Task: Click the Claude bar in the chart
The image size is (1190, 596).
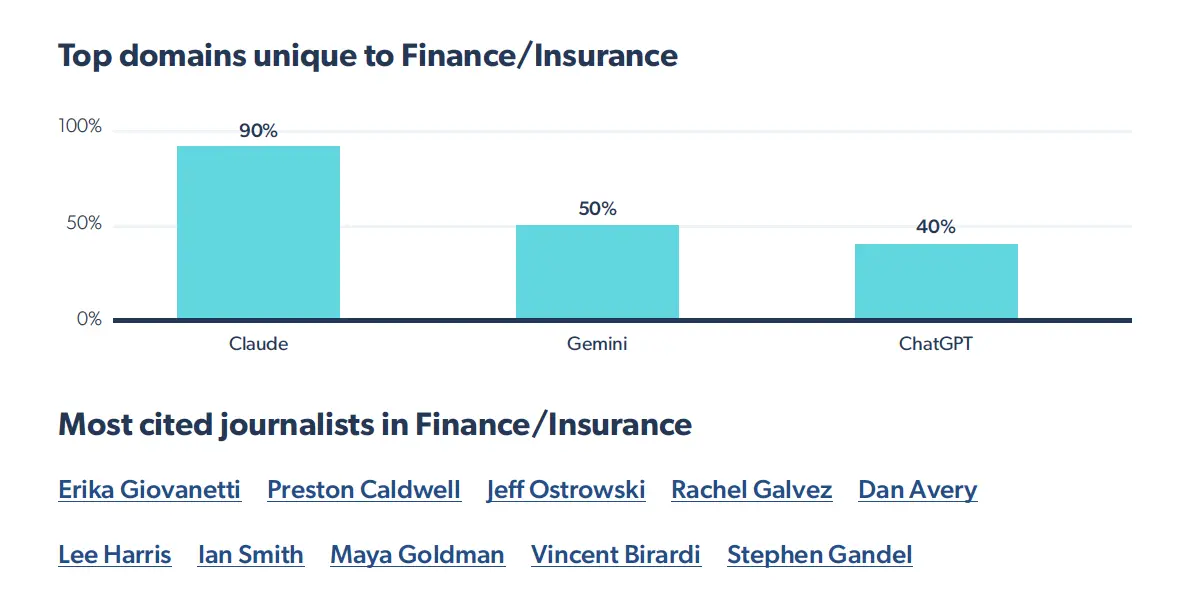Action: pos(258,233)
